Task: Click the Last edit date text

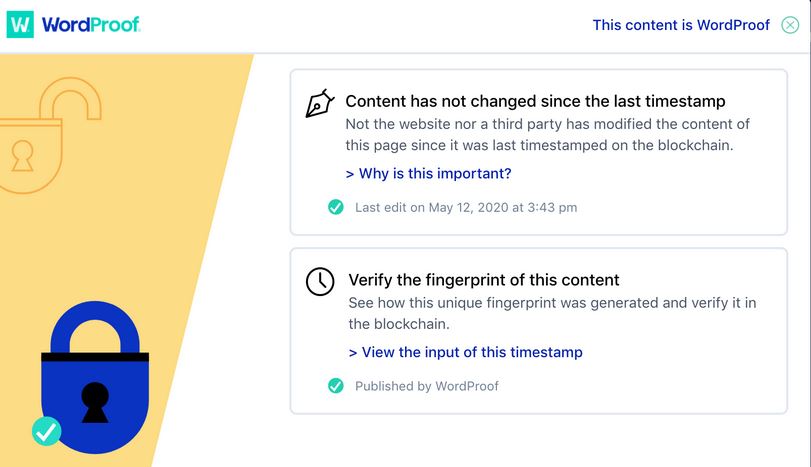Action: point(466,207)
